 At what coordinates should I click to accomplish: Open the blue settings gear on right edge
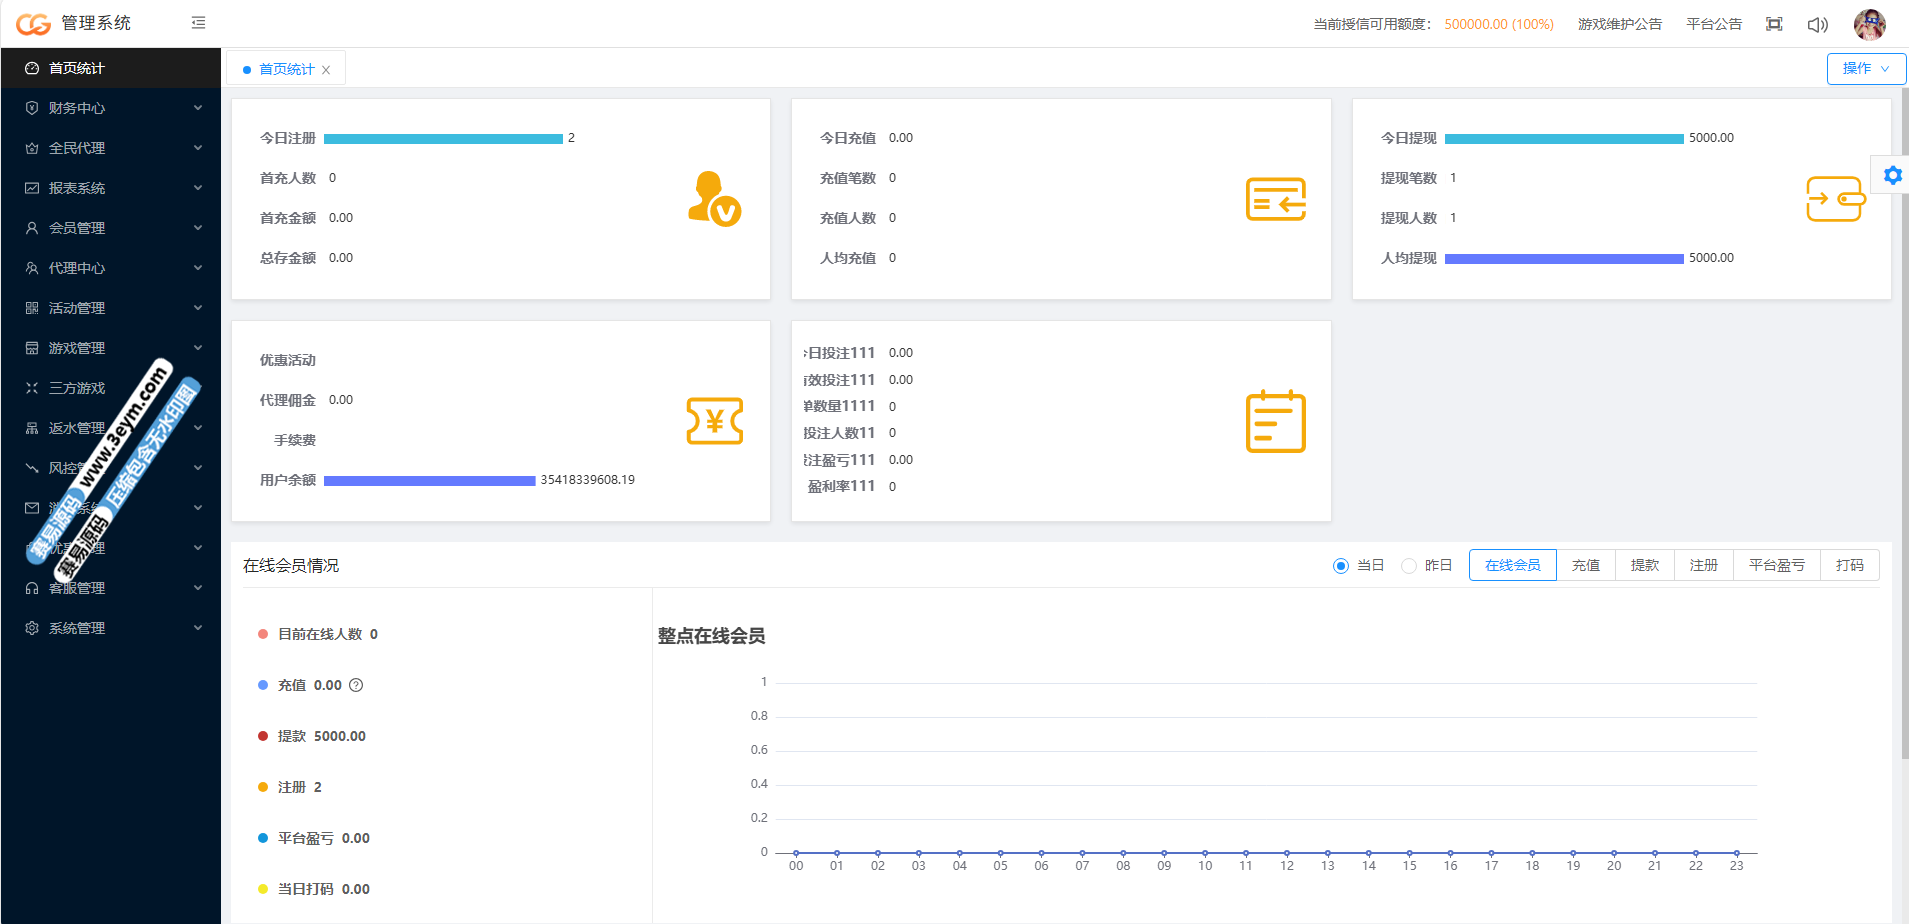point(1892,176)
